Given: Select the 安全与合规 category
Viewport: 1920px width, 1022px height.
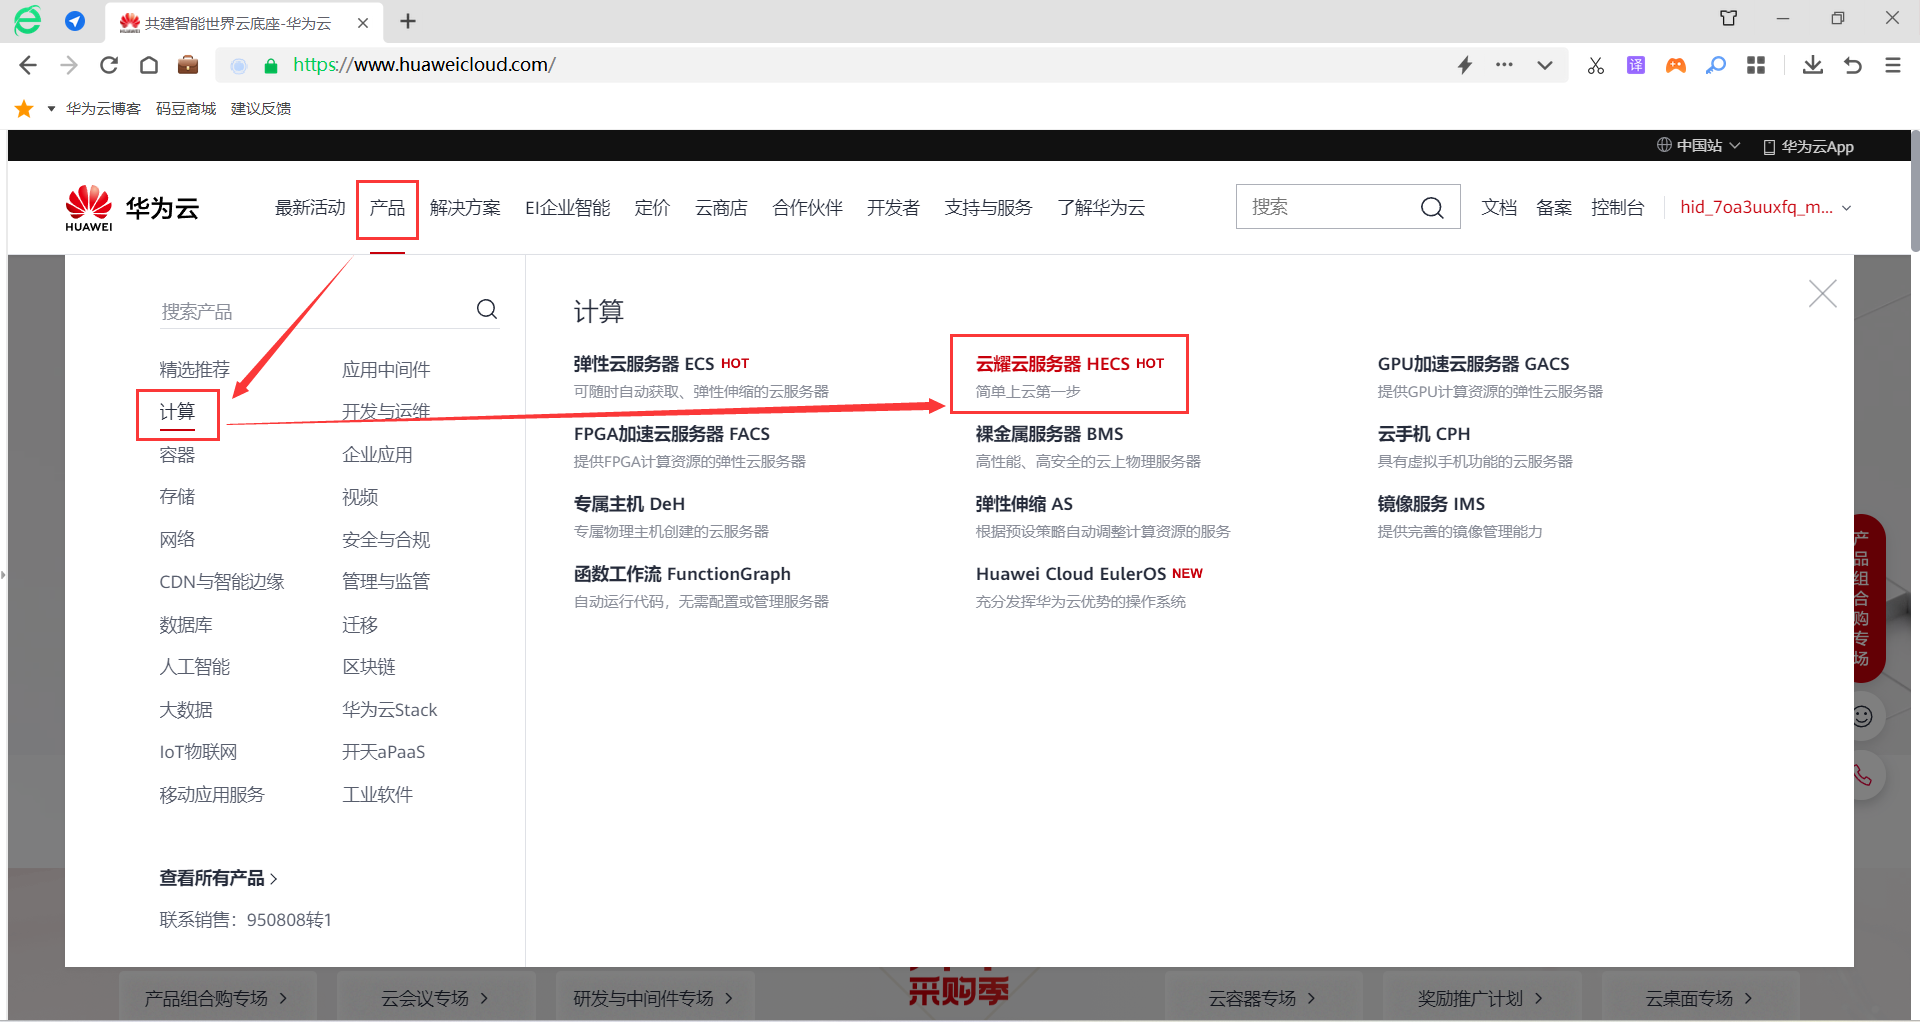Looking at the screenshot, I should [x=386, y=540].
